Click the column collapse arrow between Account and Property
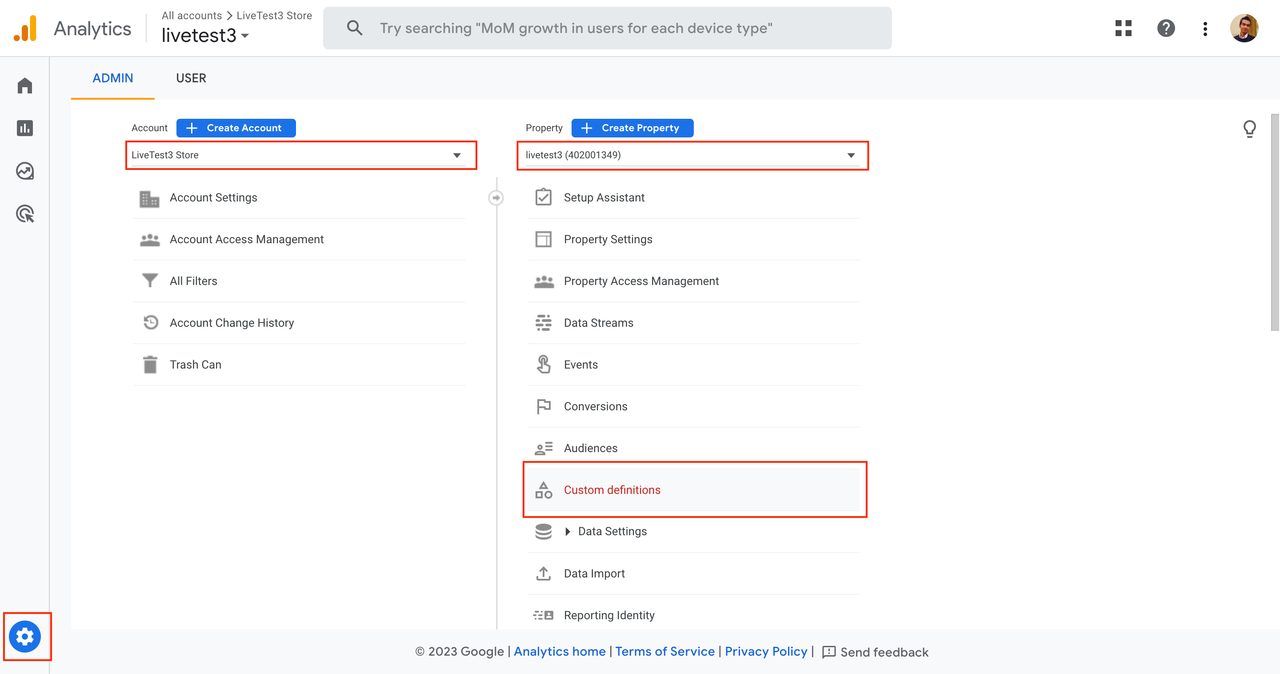The height and width of the screenshot is (674, 1280). 496,198
